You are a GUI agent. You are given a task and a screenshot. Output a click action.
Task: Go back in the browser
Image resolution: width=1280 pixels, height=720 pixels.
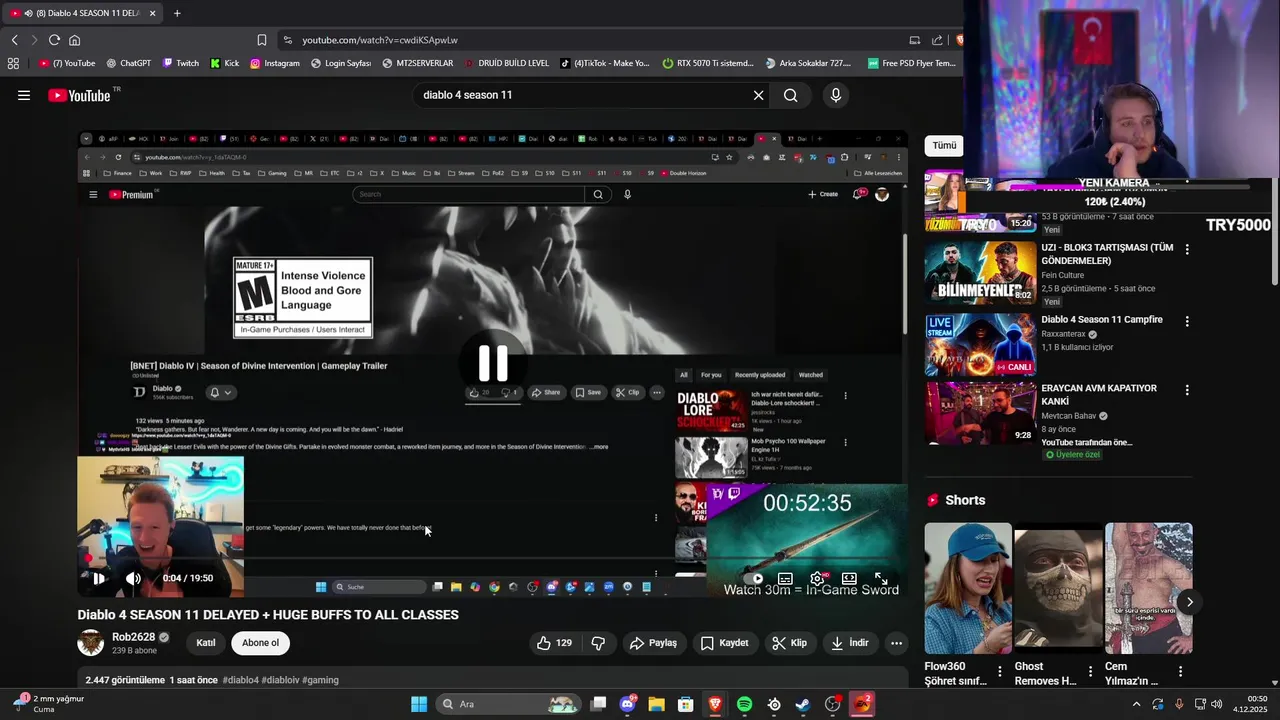click(14, 40)
